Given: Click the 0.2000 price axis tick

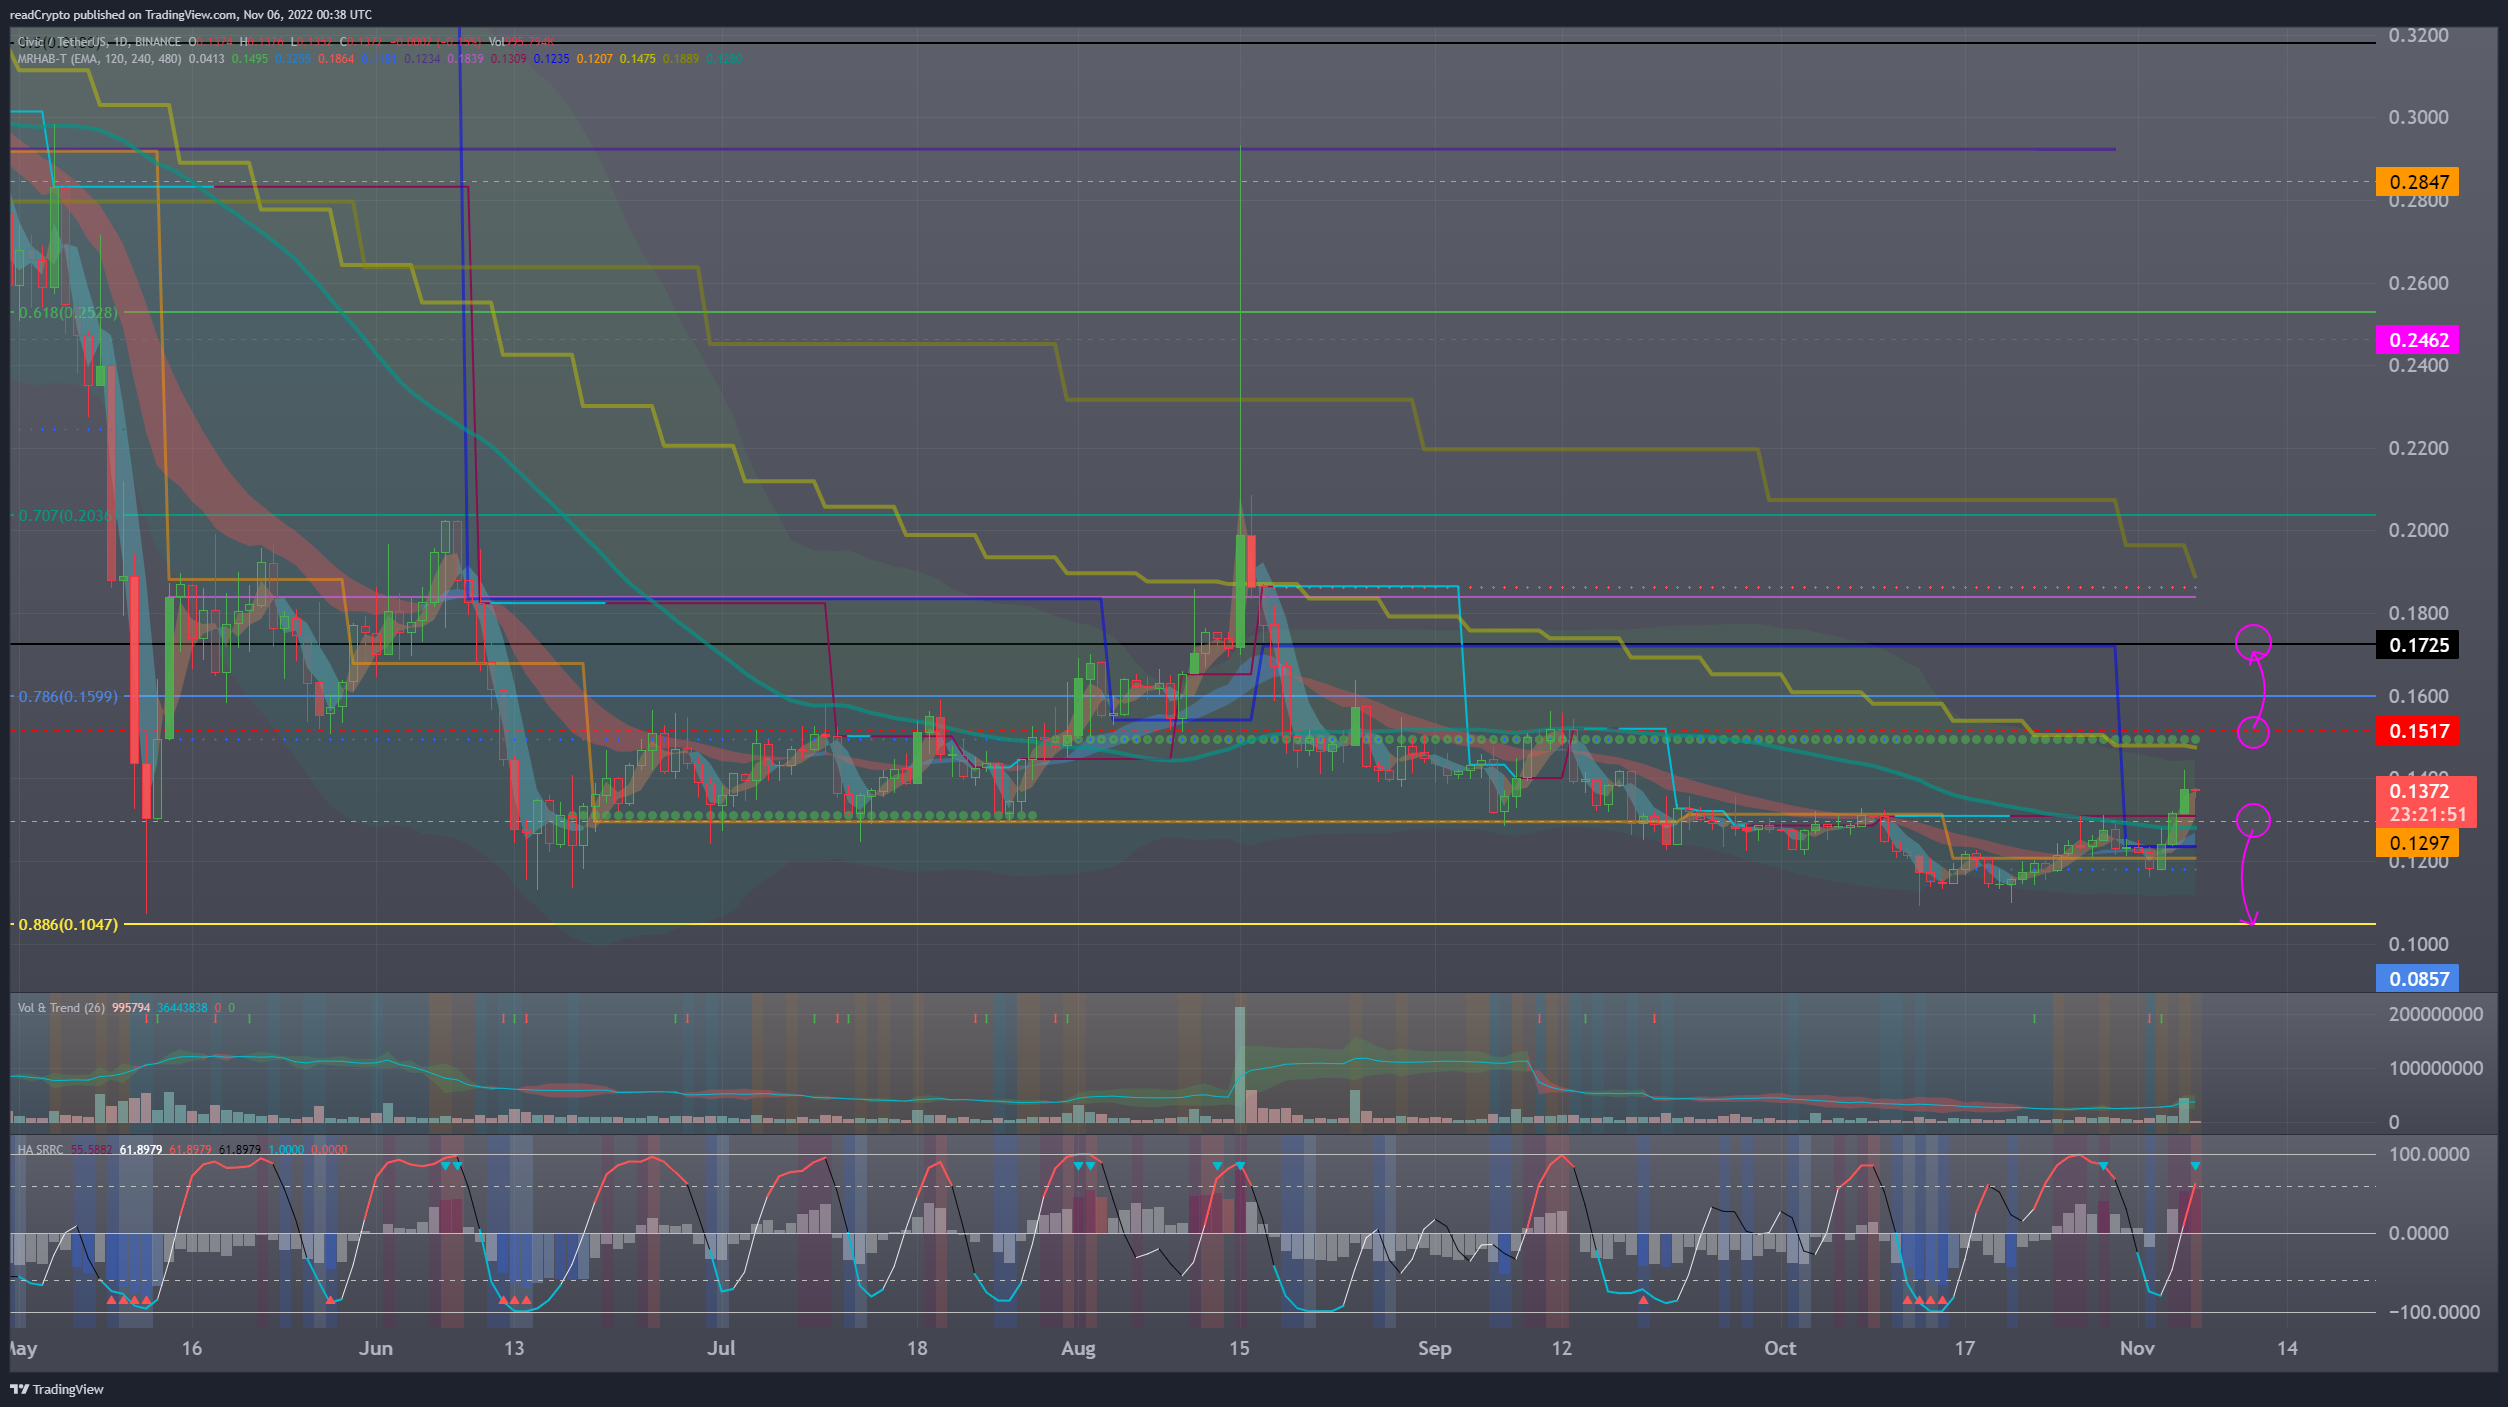Looking at the screenshot, I should pos(2418,530).
